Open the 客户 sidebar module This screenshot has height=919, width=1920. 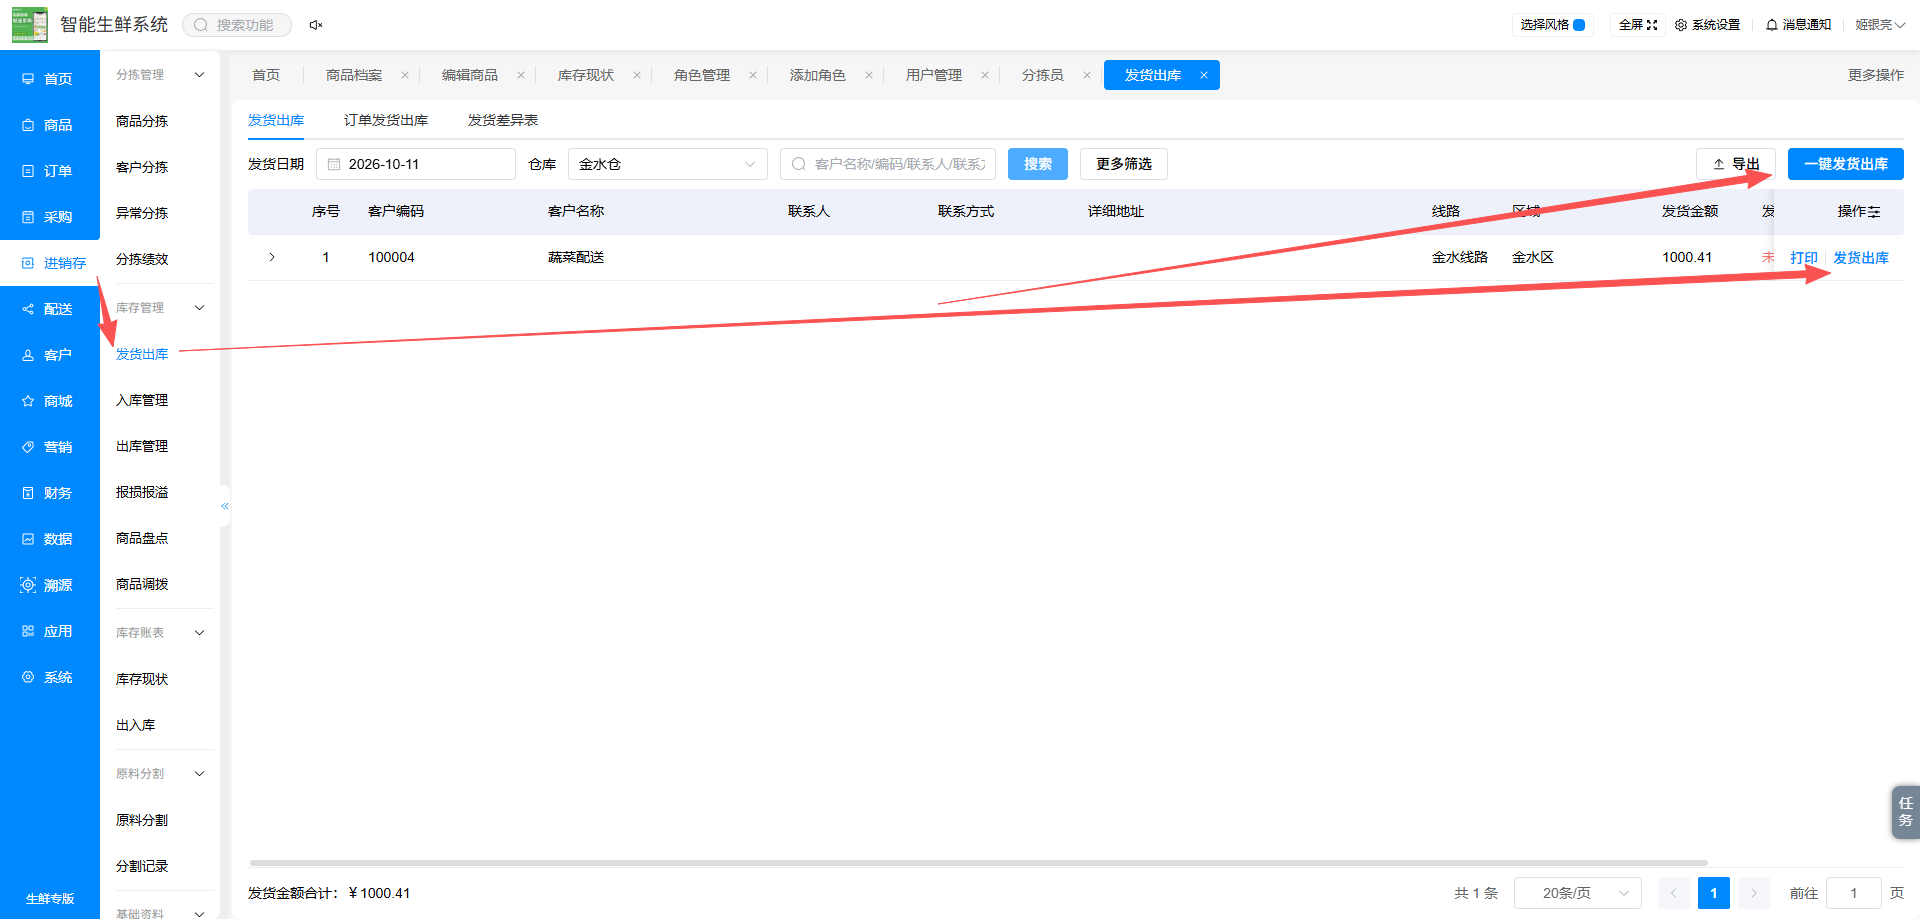(50, 355)
